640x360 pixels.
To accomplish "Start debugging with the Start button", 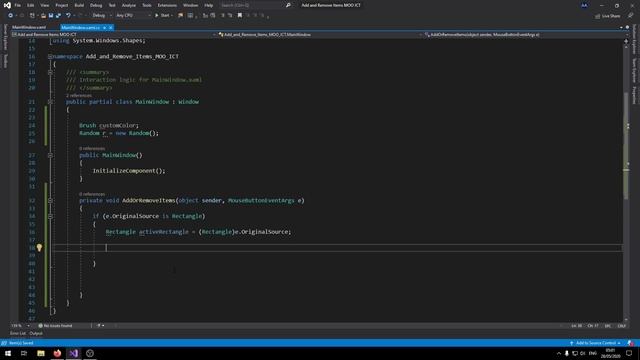I will click(x=162, y=16).
